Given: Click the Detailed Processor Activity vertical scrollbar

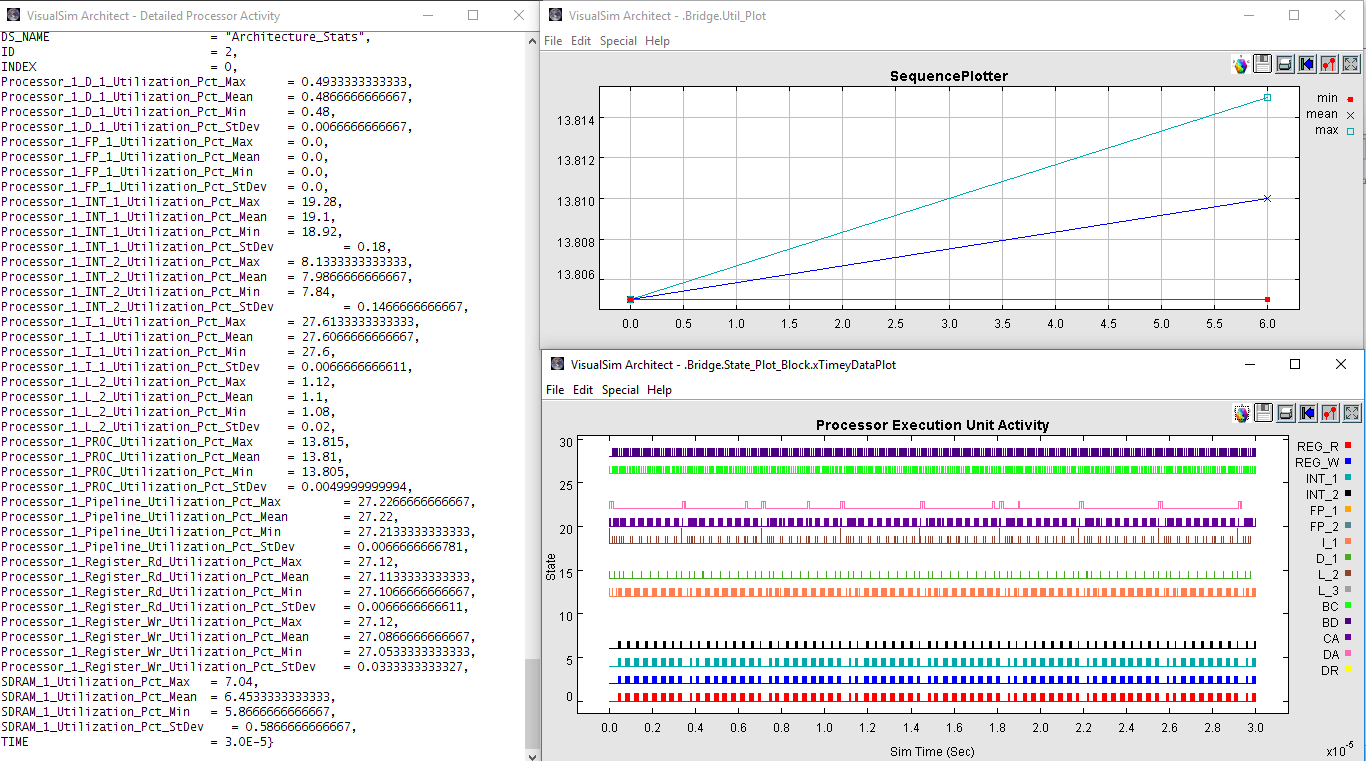Looking at the screenshot, I should (531, 704).
